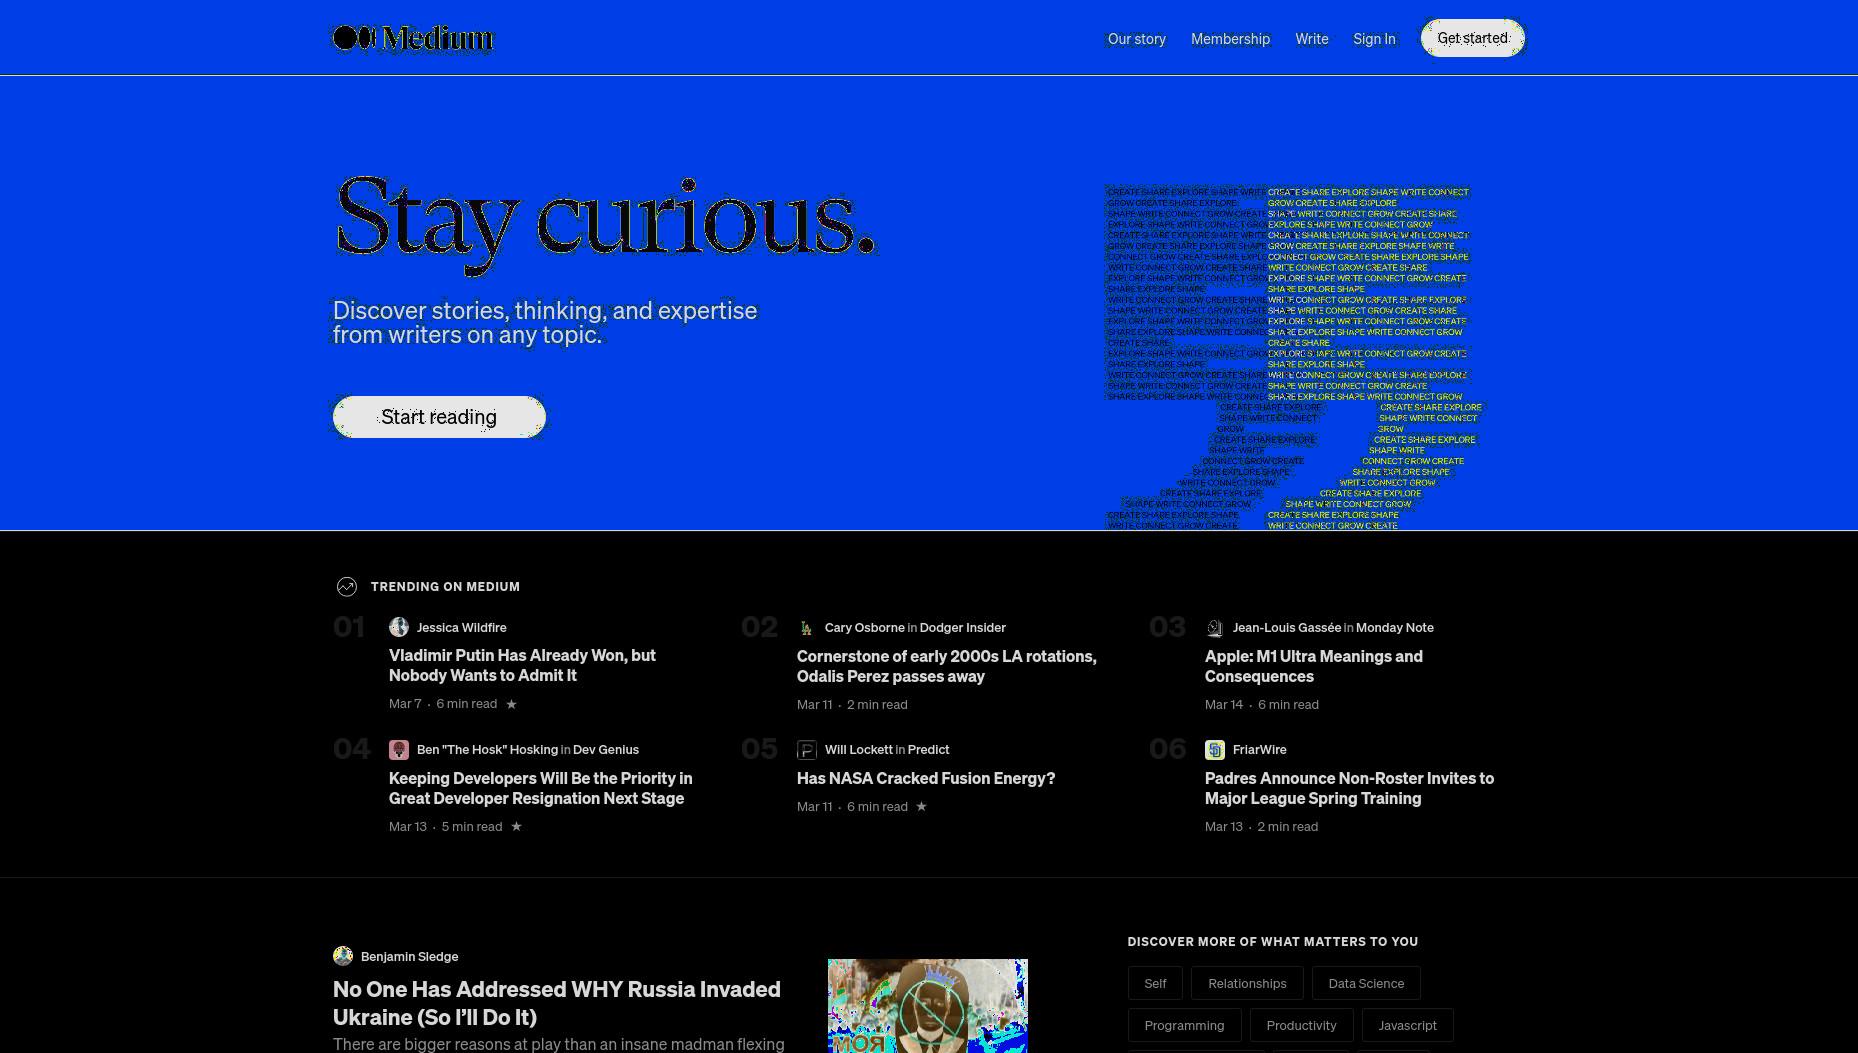Open Keeping Developers Will Be the Priority article
The width and height of the screenshot is (1858, 1053).
[541, 788]
